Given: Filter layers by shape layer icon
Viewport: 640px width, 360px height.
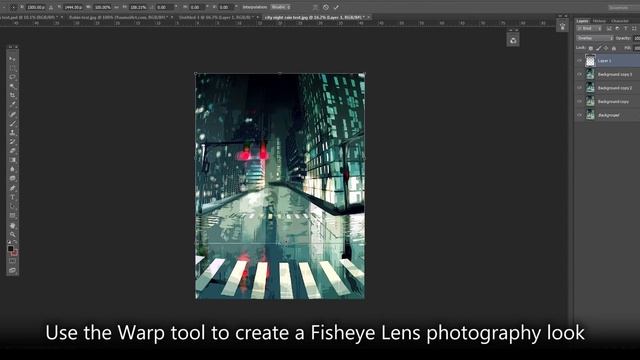Looking at the screenshot, I should (x=634, y=29).
